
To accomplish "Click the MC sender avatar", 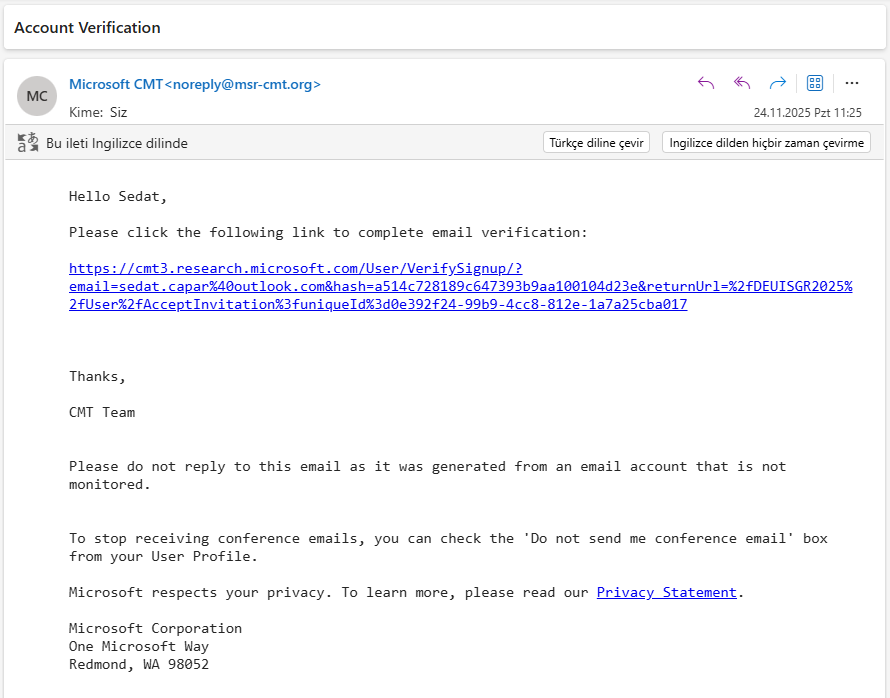I will [x=37, y=96].
